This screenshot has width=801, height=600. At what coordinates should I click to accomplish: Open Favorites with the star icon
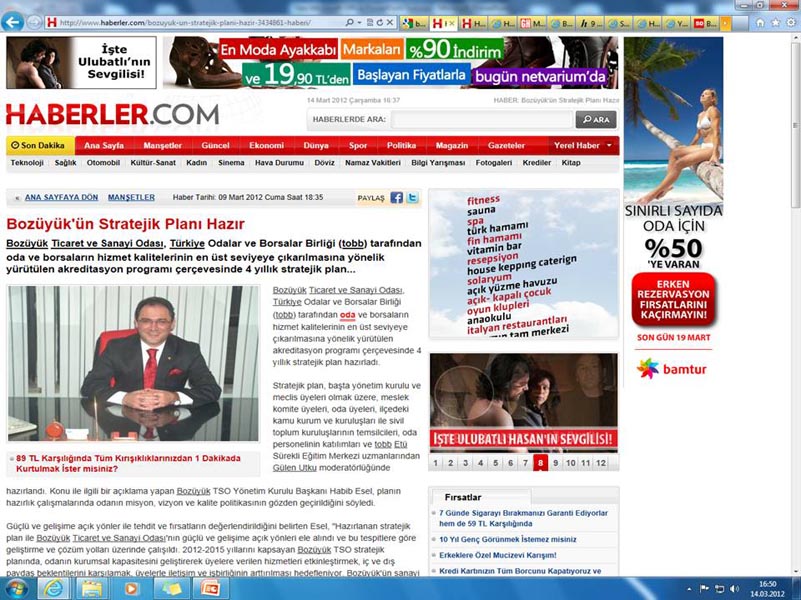point(775,22)
